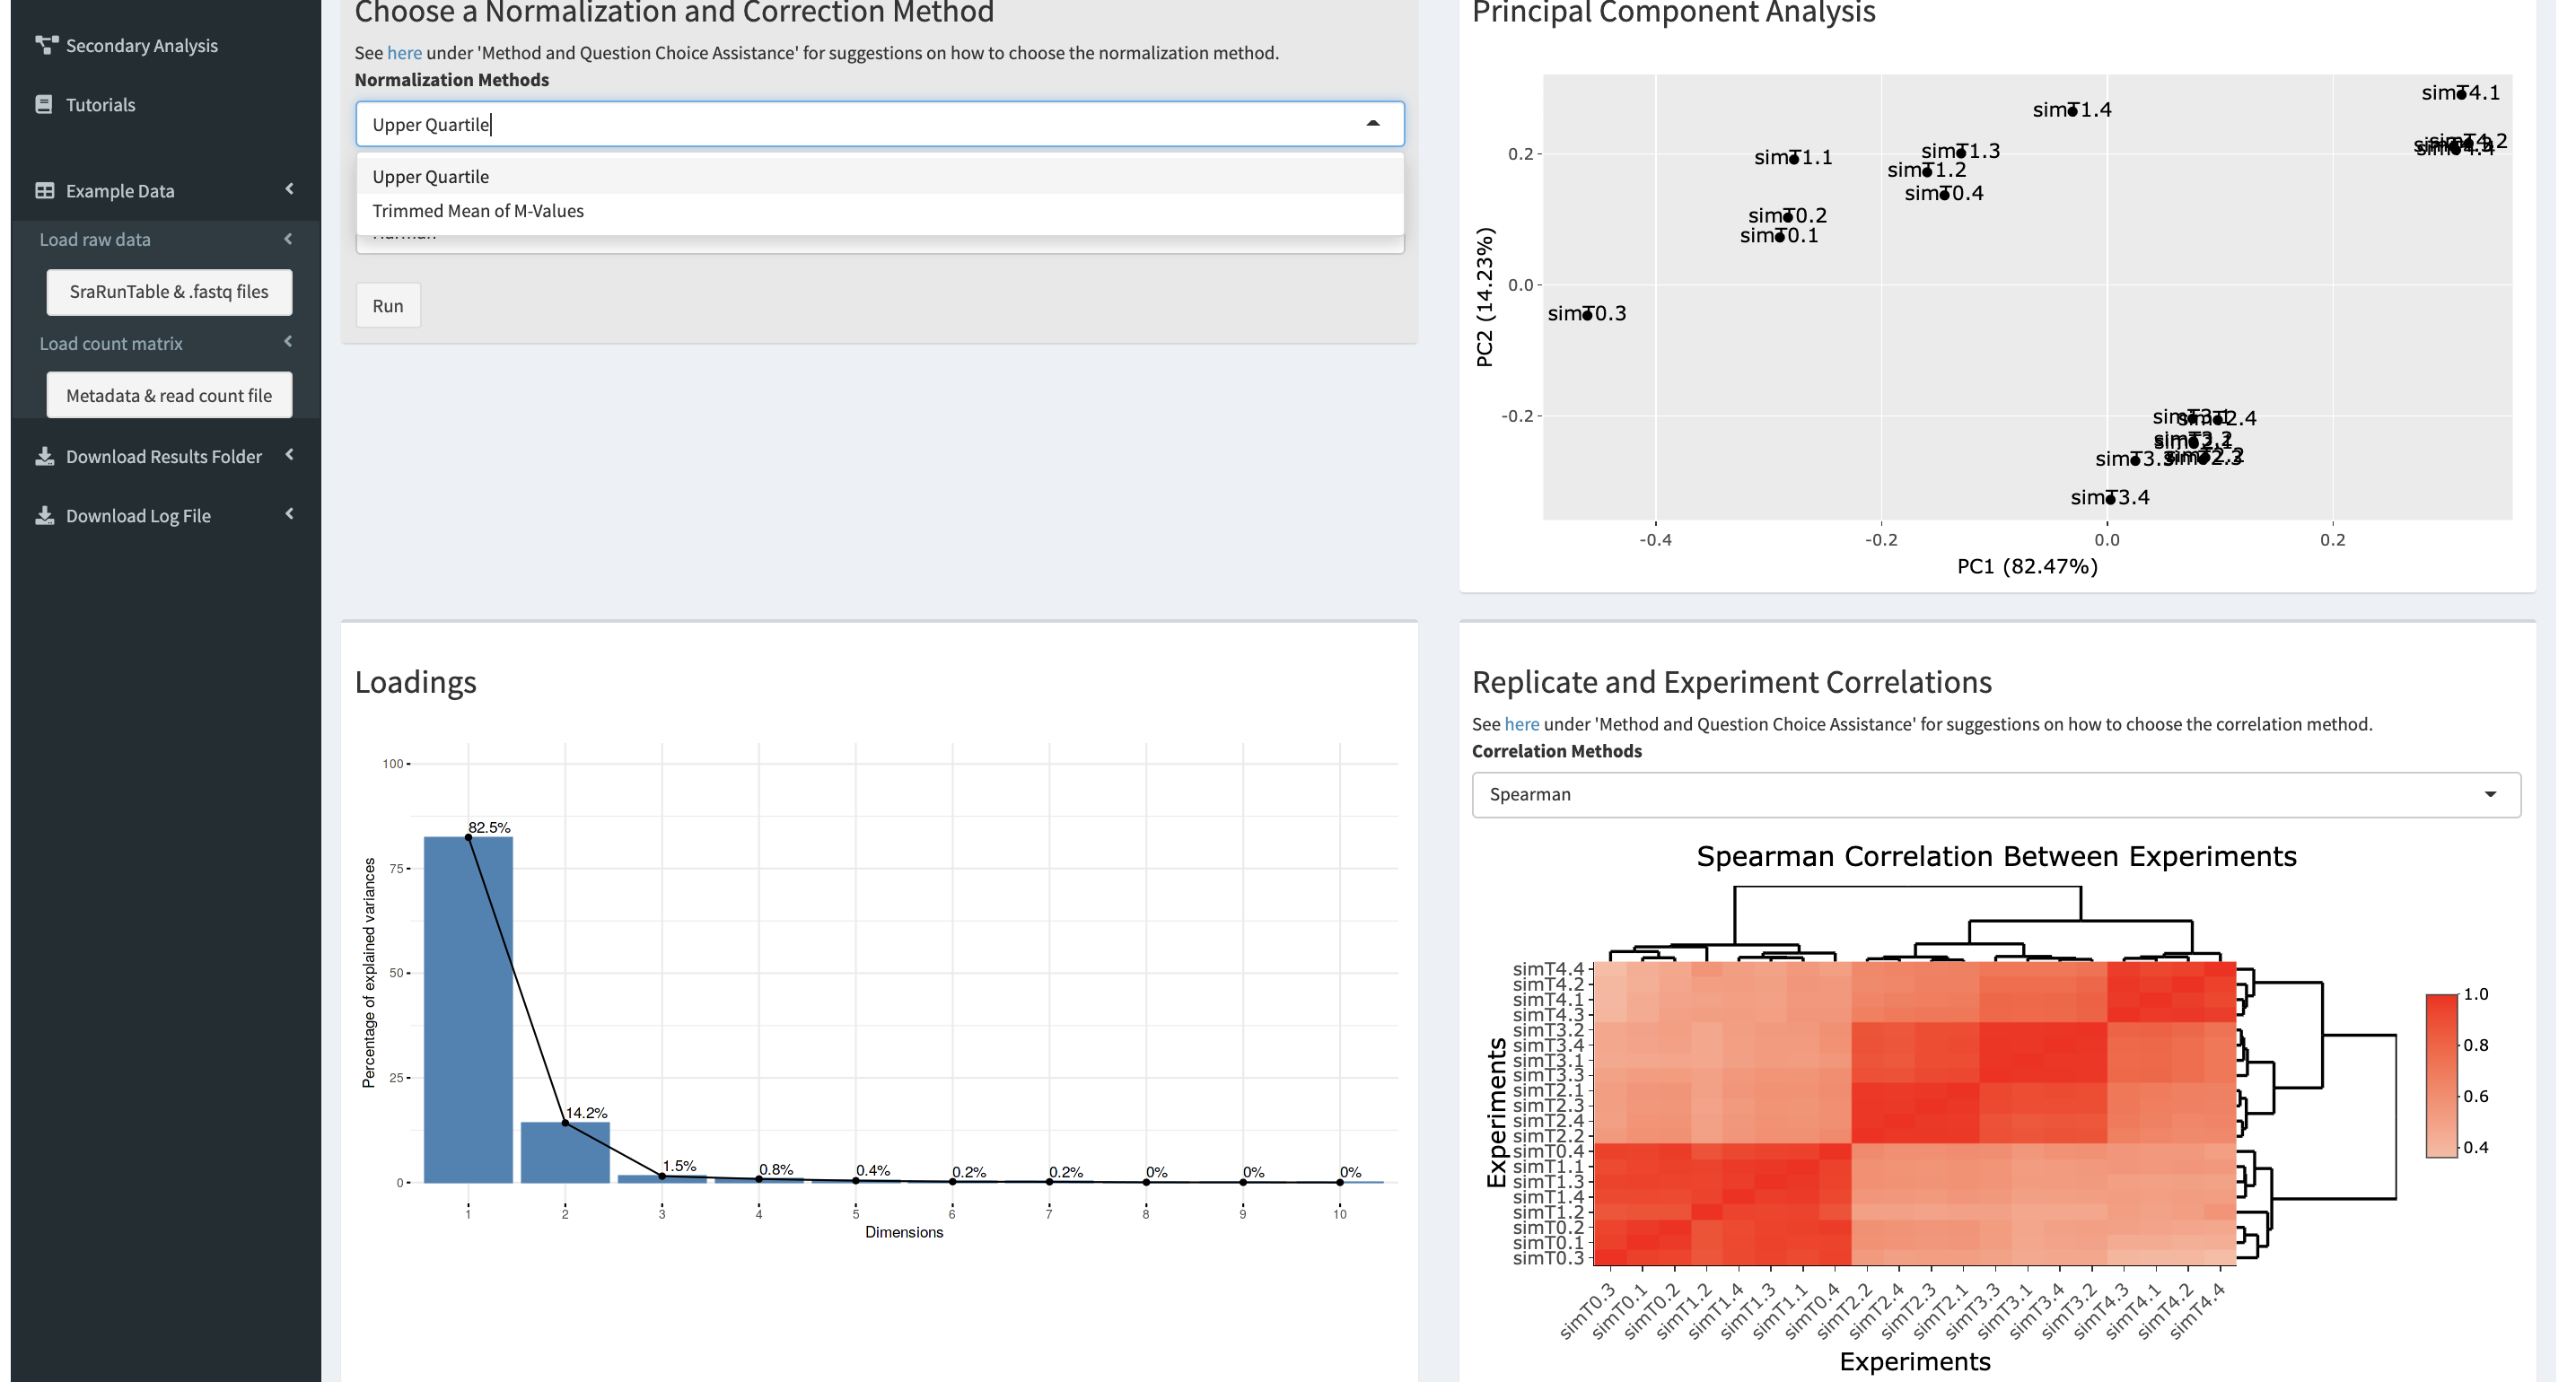Open Example Data sidebar menu

166,190
